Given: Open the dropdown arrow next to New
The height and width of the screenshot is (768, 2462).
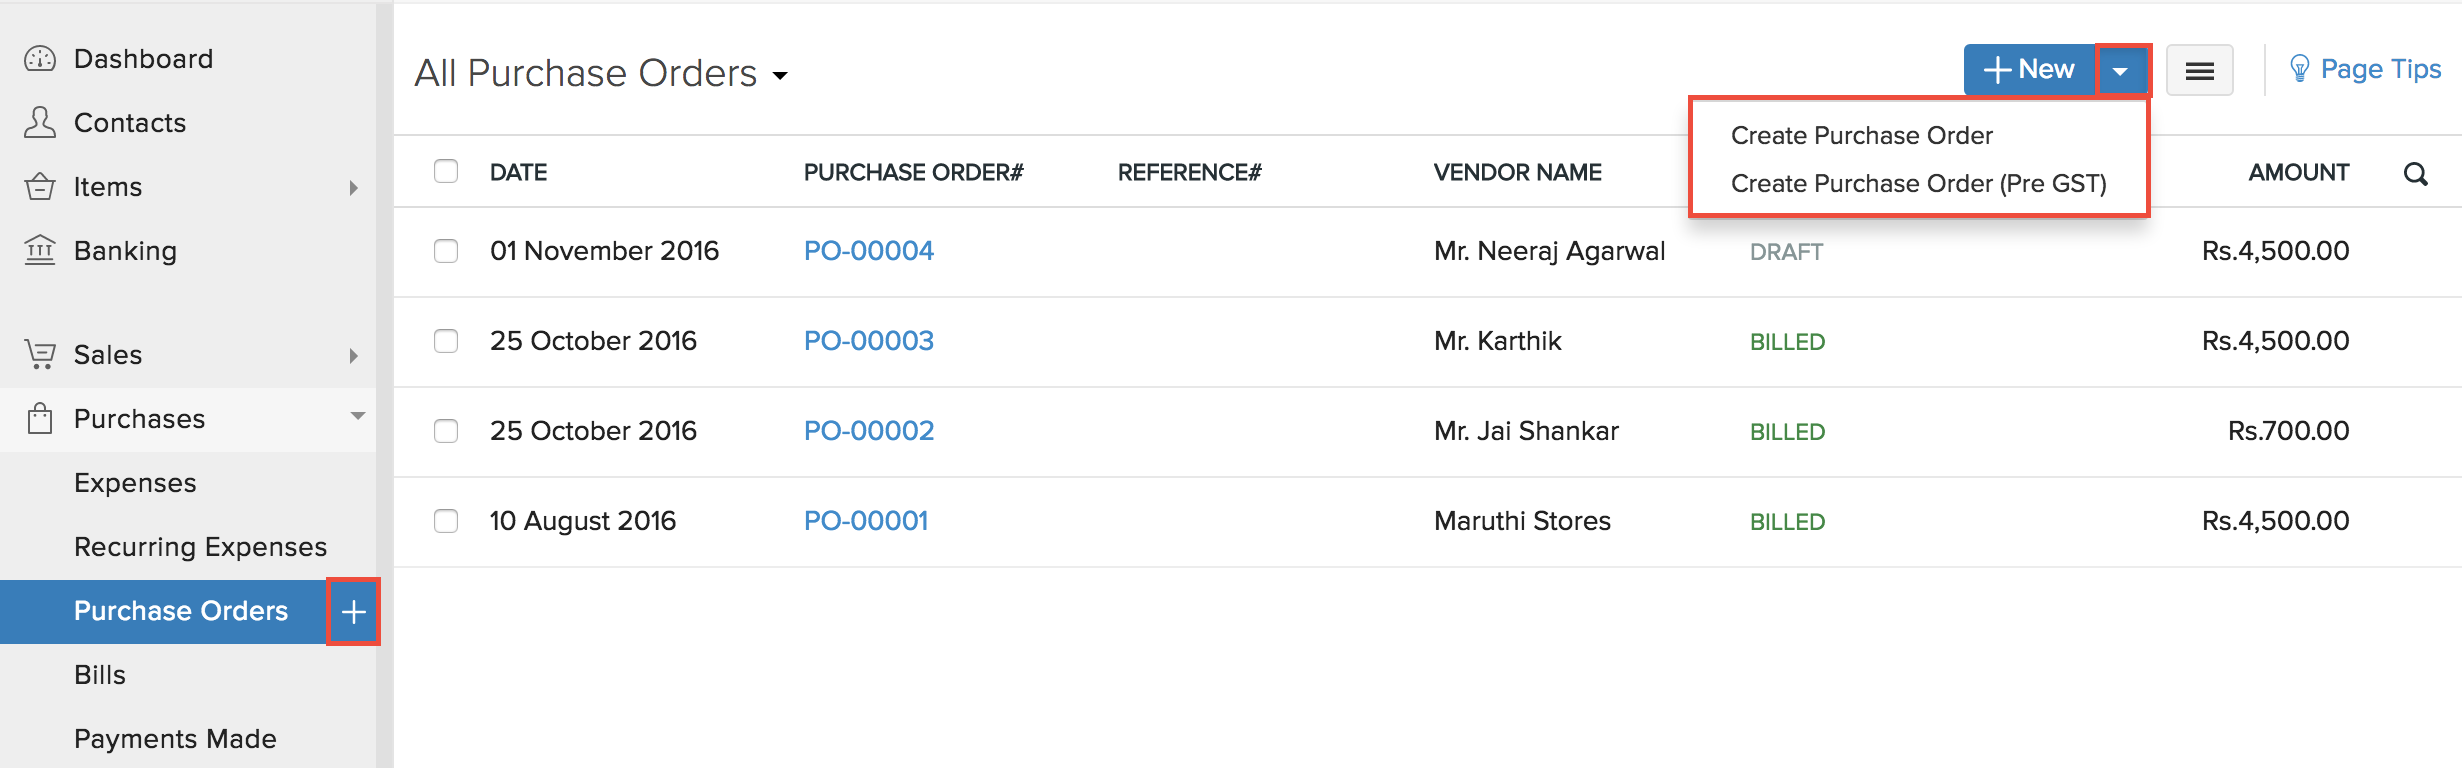Looking at the screenshot, I should point(2122,69).
